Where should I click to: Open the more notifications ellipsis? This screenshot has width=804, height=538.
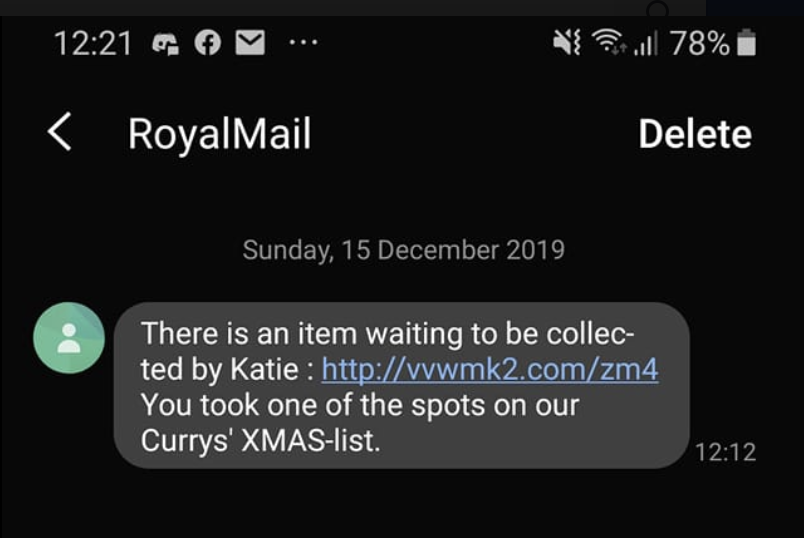(303, 44)
